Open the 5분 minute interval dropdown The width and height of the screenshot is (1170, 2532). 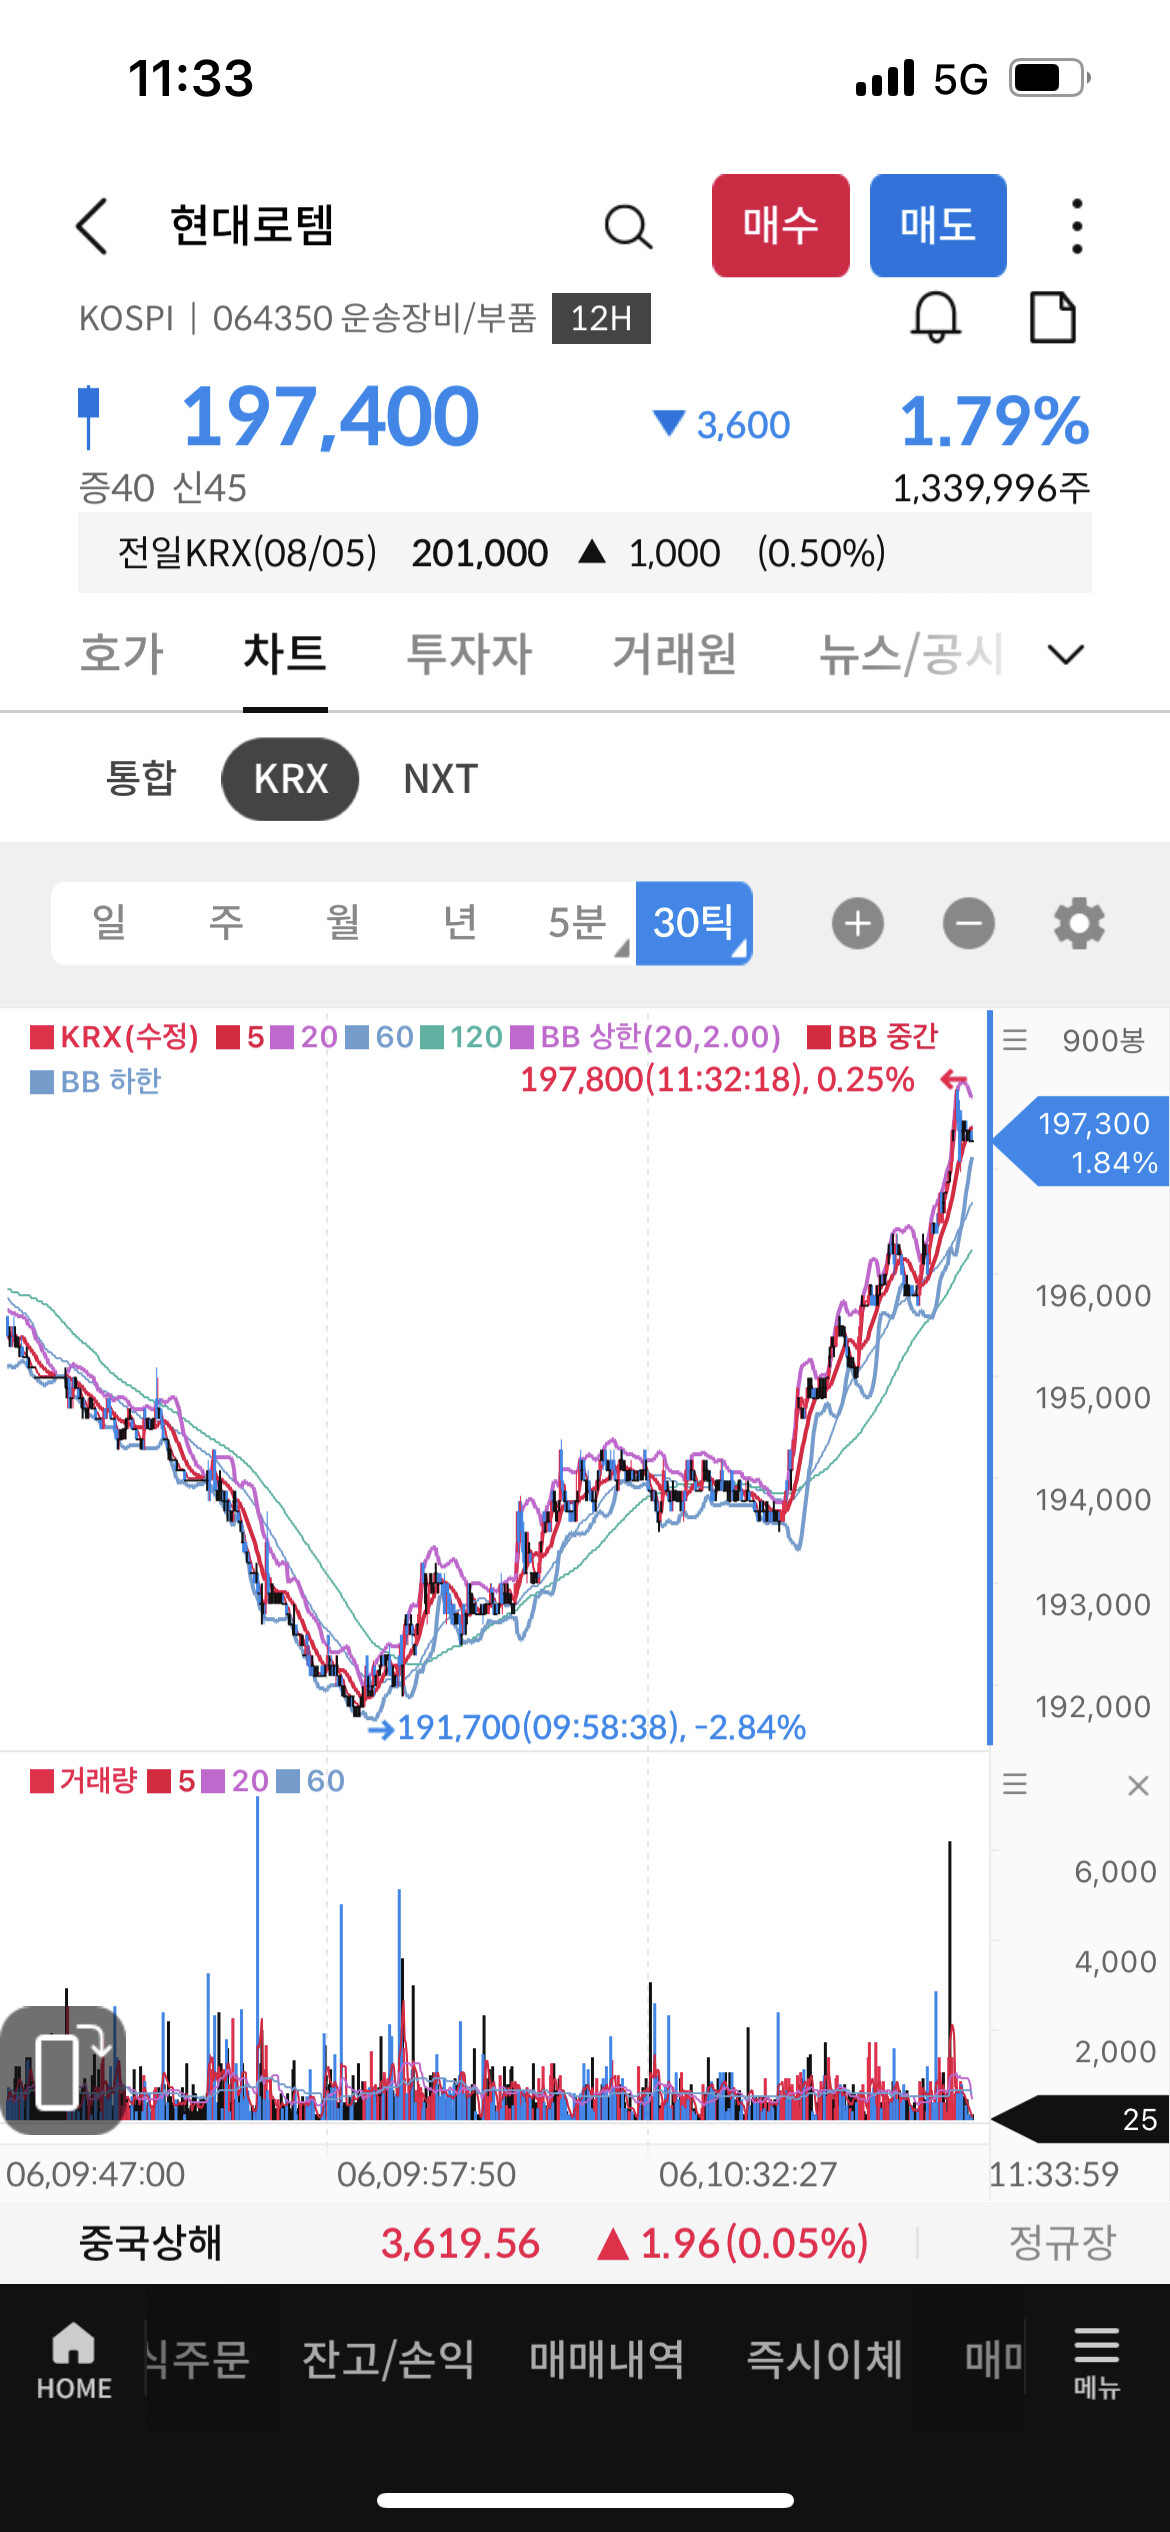(578, 923)
